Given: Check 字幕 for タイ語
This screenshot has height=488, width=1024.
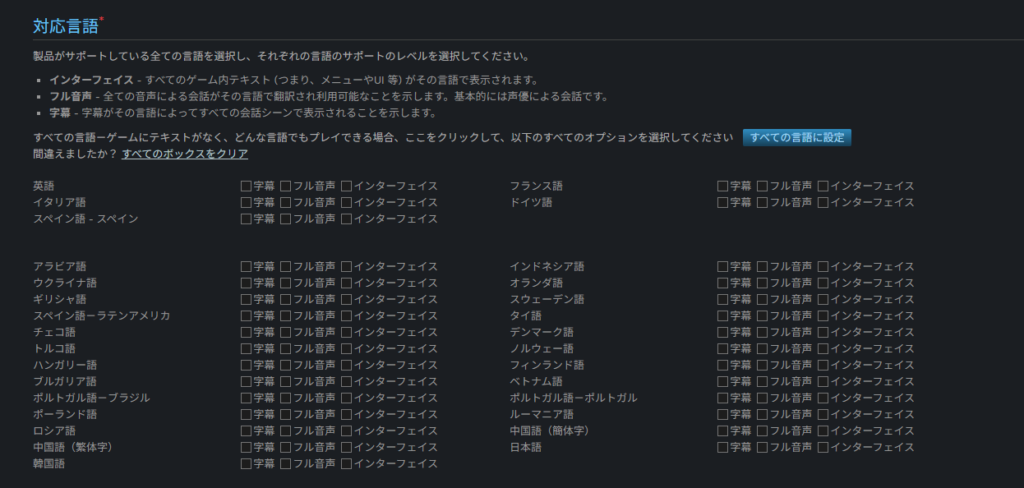Looking at the screenshot, I should point(723,316).
